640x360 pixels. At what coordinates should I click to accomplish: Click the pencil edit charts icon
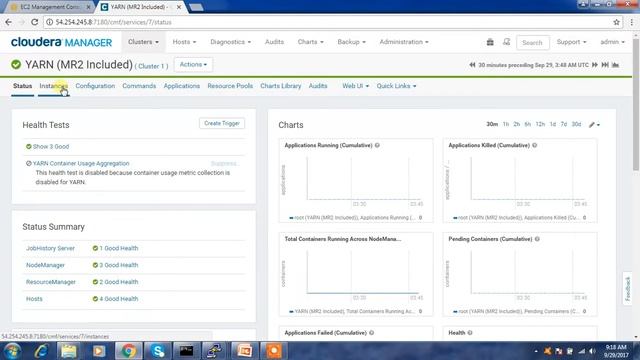coord(594,124)
